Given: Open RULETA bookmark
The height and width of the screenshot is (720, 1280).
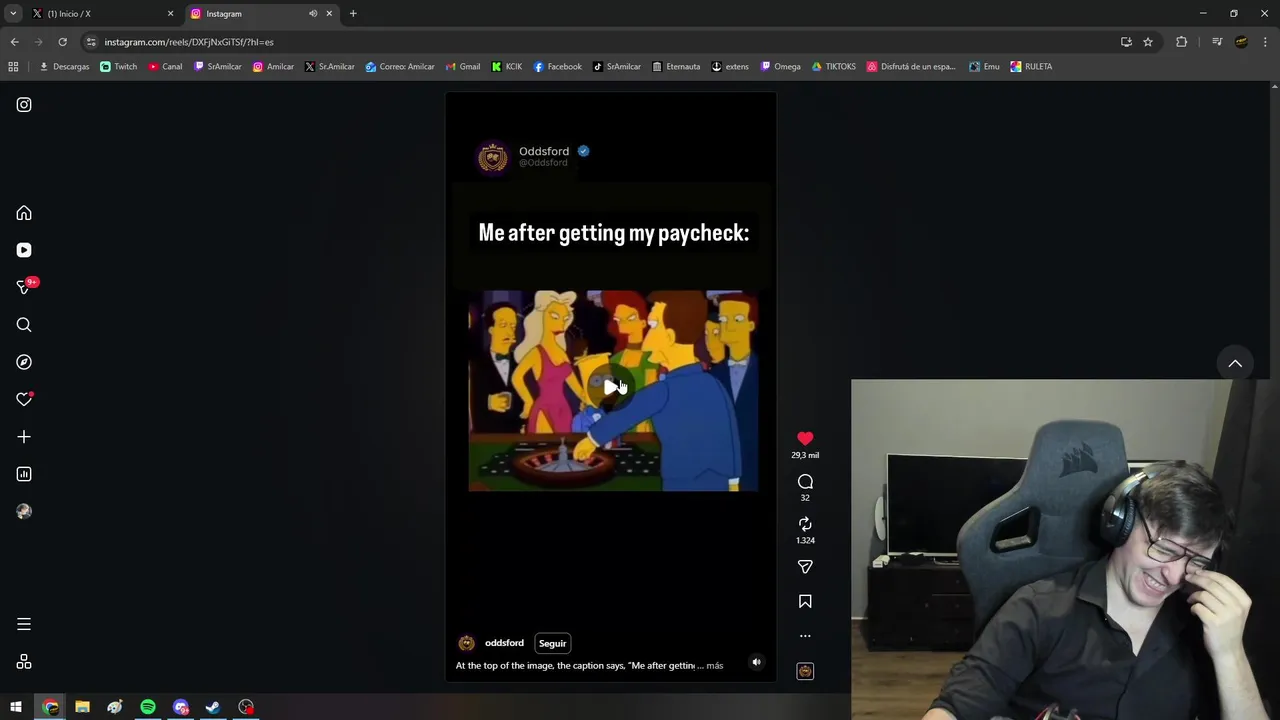Looking at the screenshot, I should pos(1031,67).
